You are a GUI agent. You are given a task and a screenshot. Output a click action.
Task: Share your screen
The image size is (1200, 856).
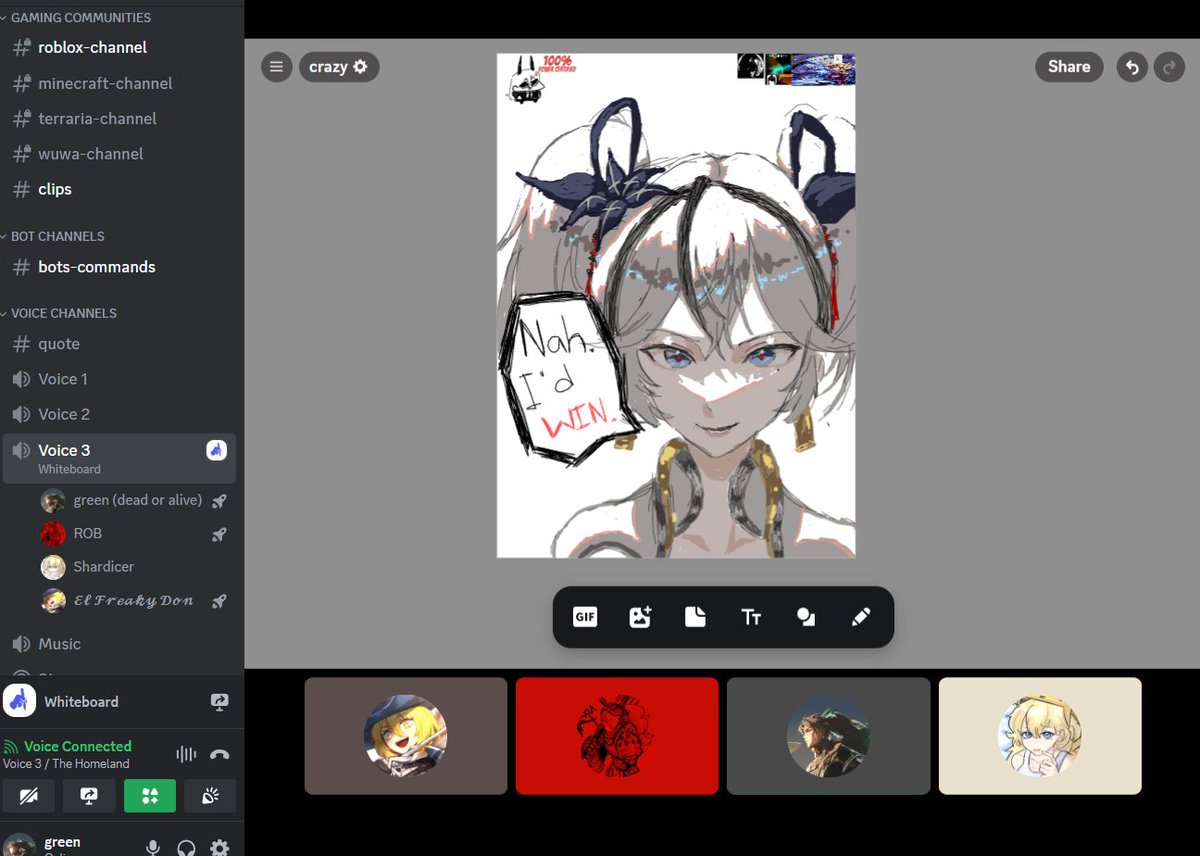(89, 796)
